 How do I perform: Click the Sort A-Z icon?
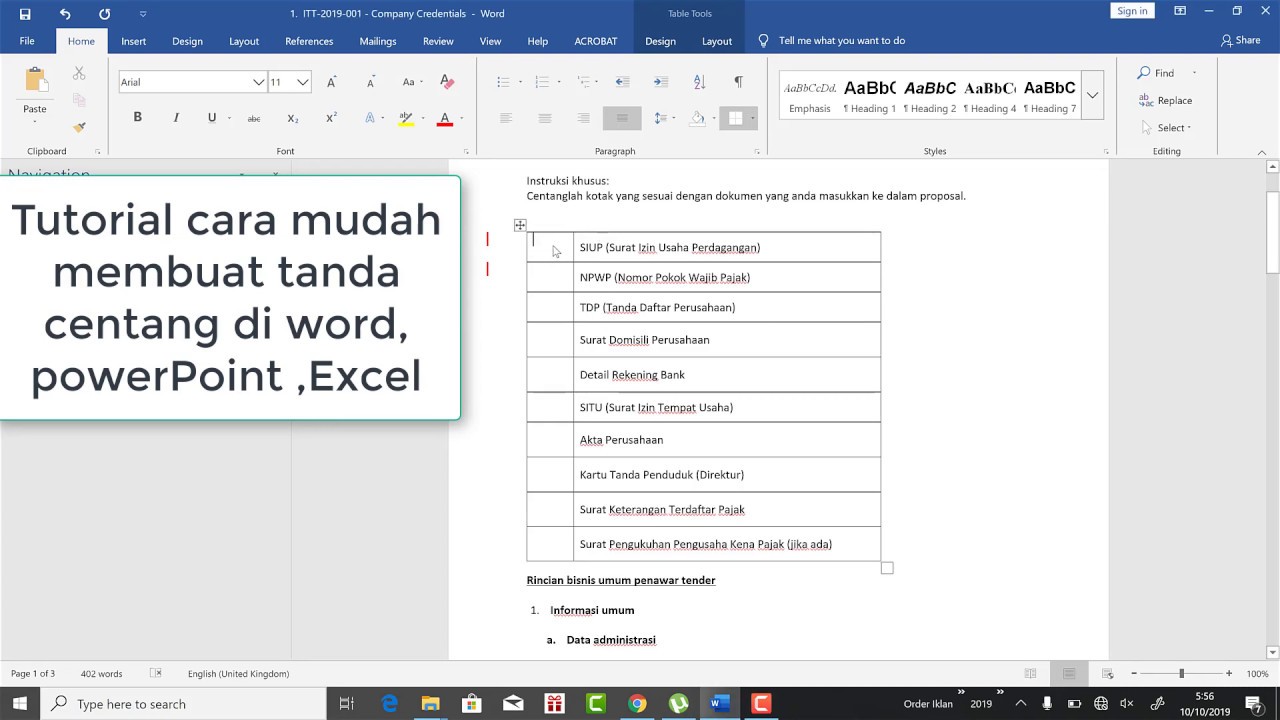699,82
